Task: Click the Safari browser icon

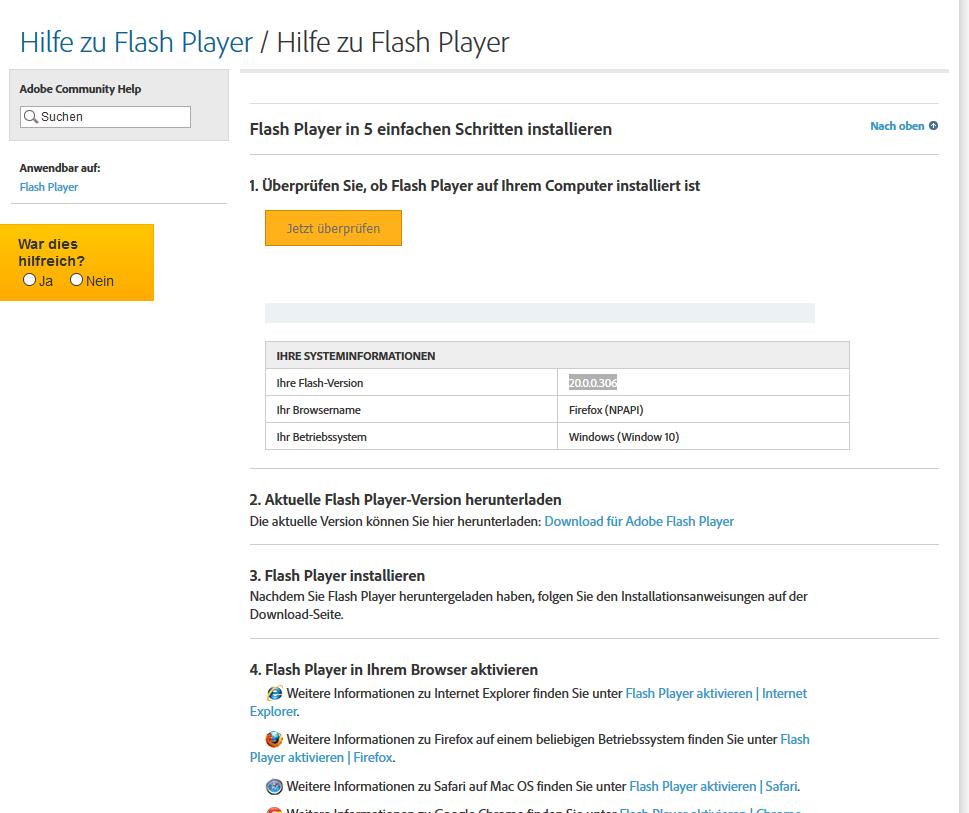Action: [274, 787]
